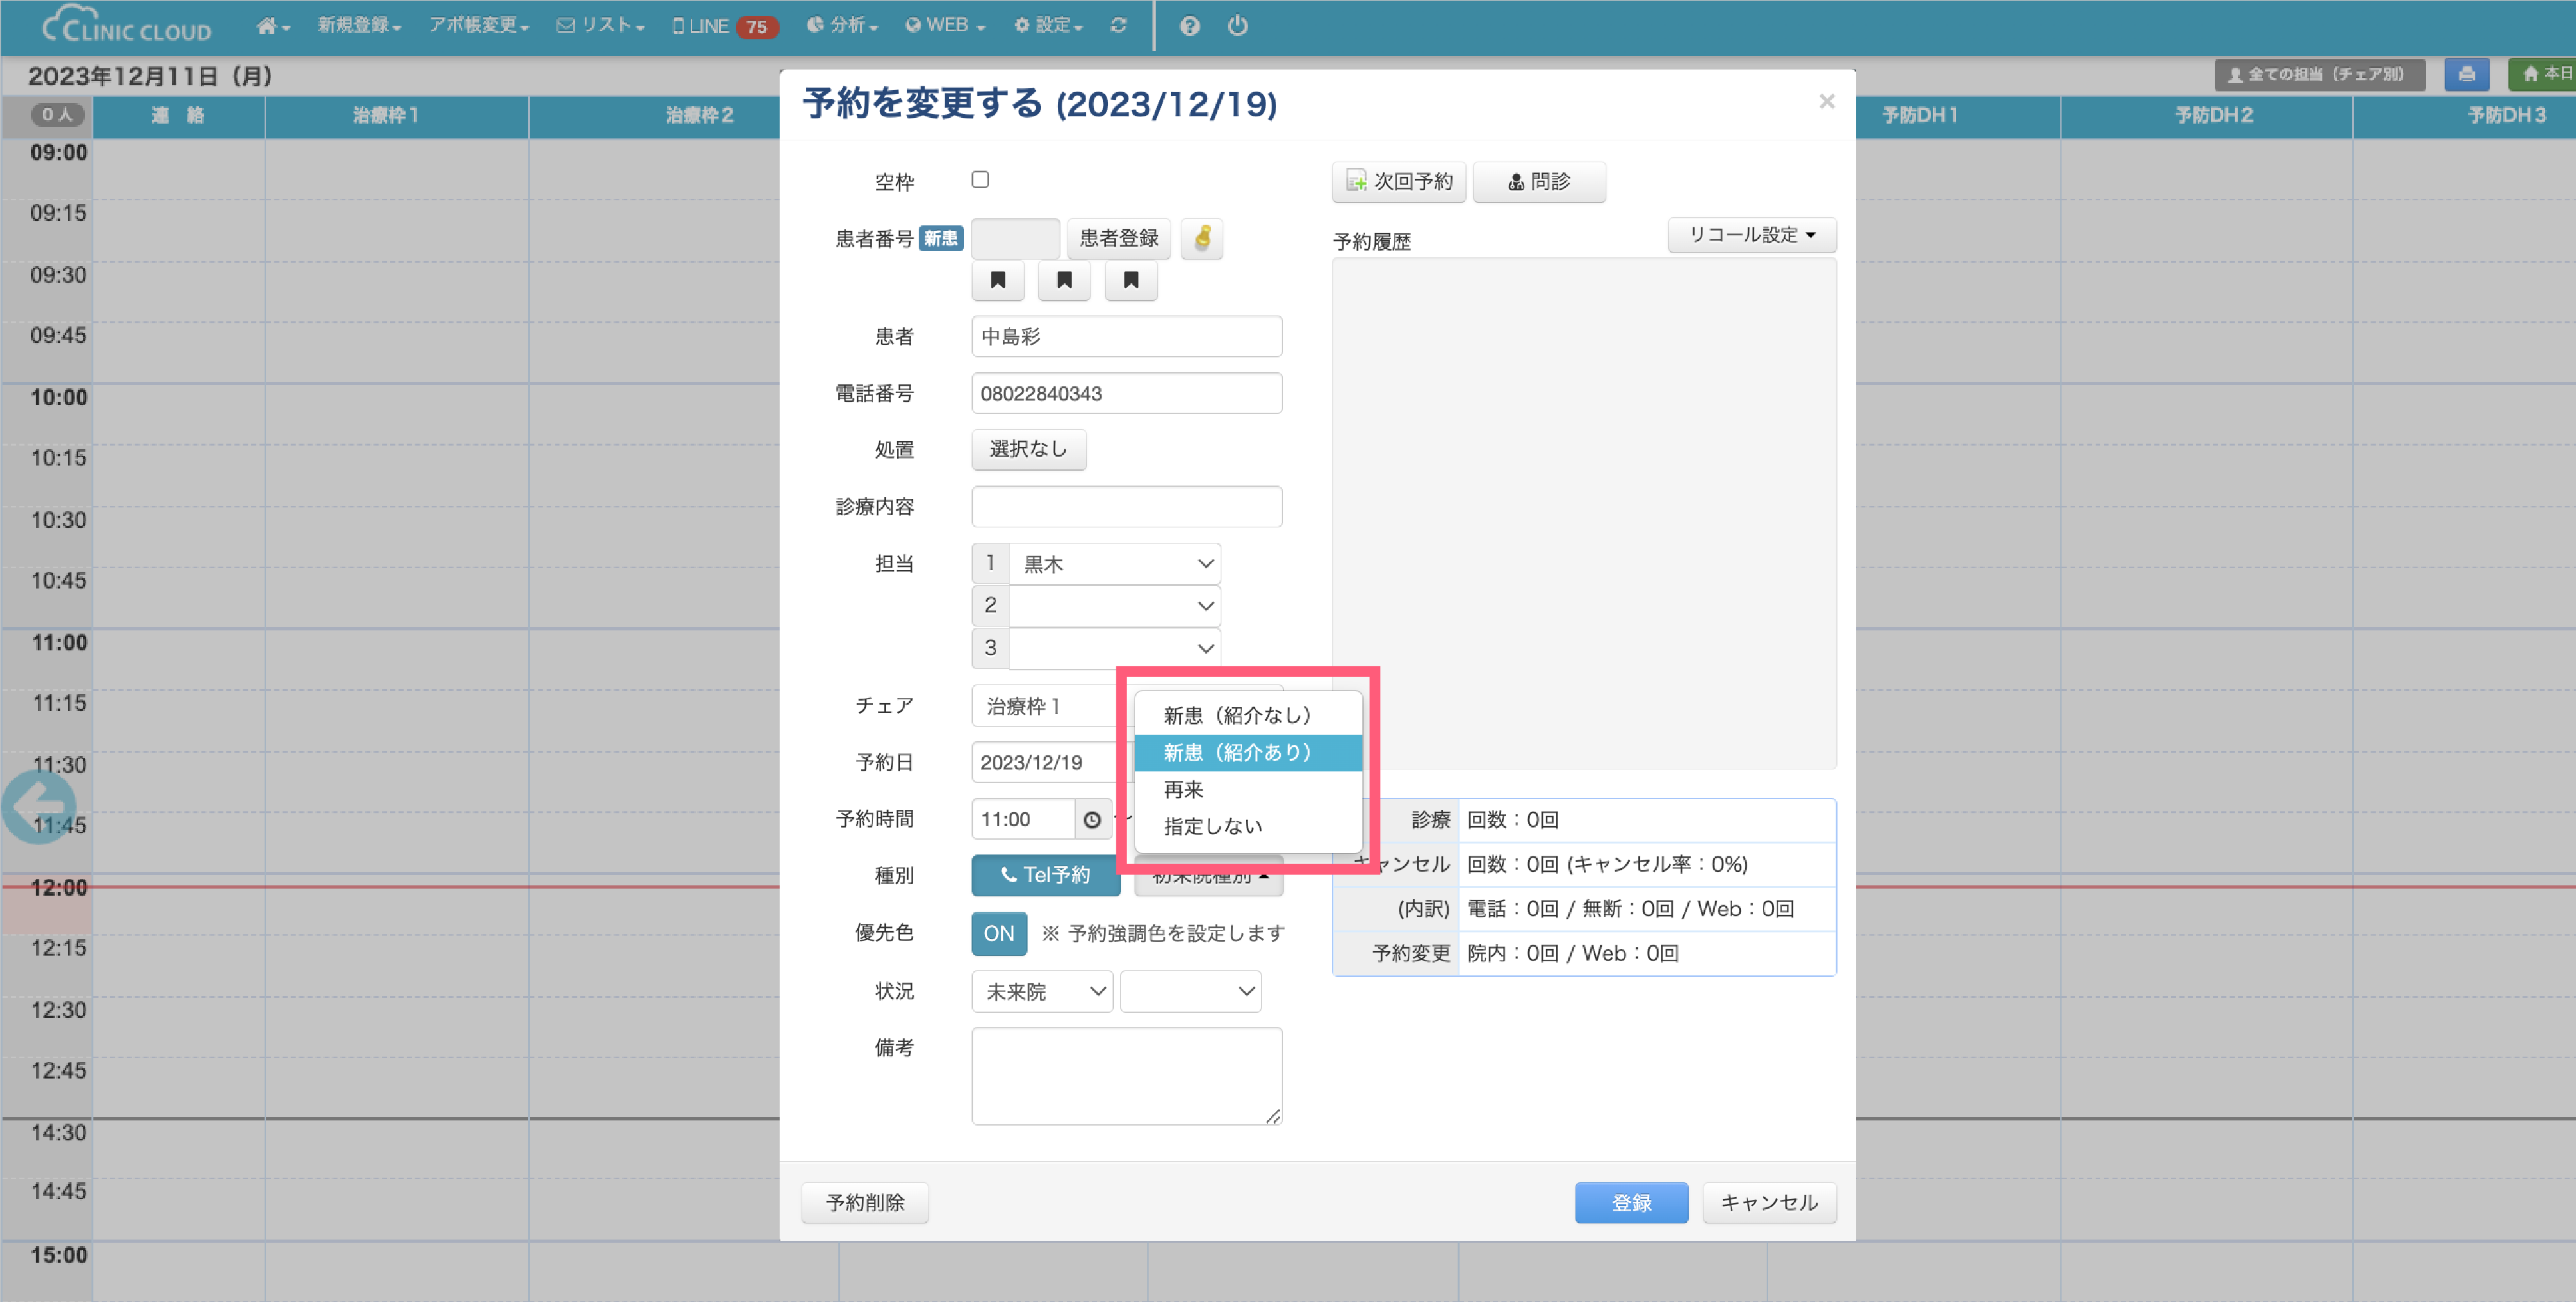The width and height of the screenshot is (2576, 1302).
Task: Click the power logout icon
Action: pos(1237,26)
